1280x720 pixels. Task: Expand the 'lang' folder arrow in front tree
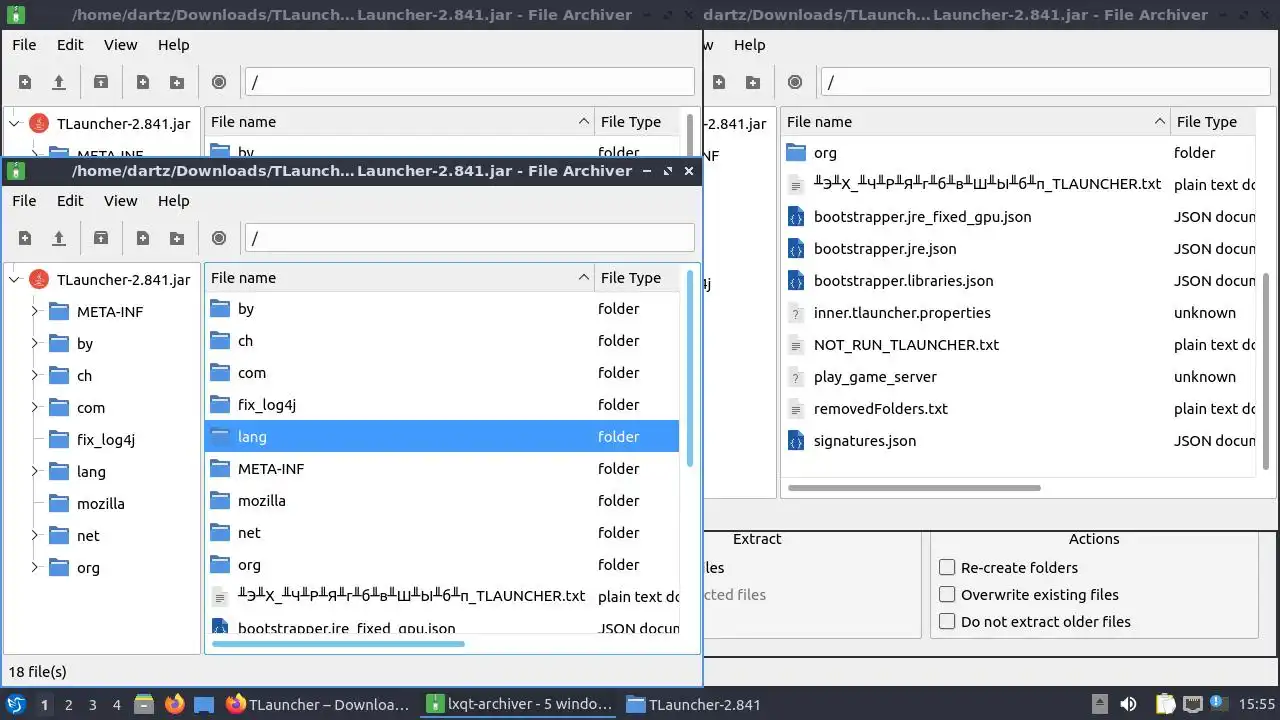click(x=35, y=472)
